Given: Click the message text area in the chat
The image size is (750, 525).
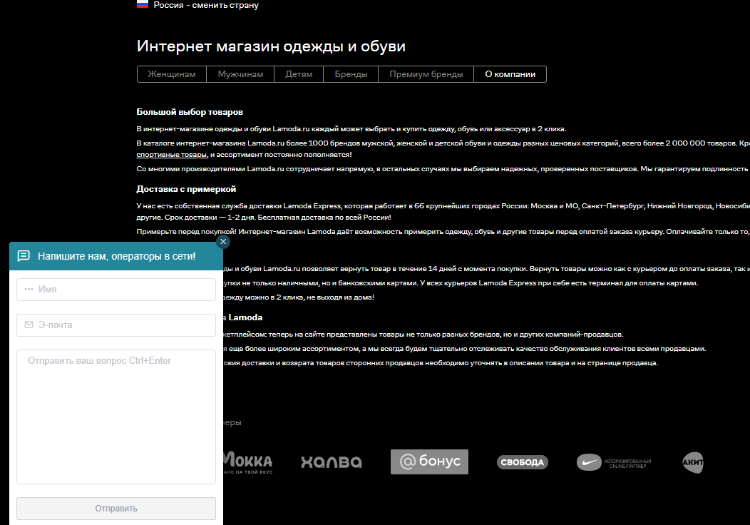Looking at the screenshot, I should 116,417.
